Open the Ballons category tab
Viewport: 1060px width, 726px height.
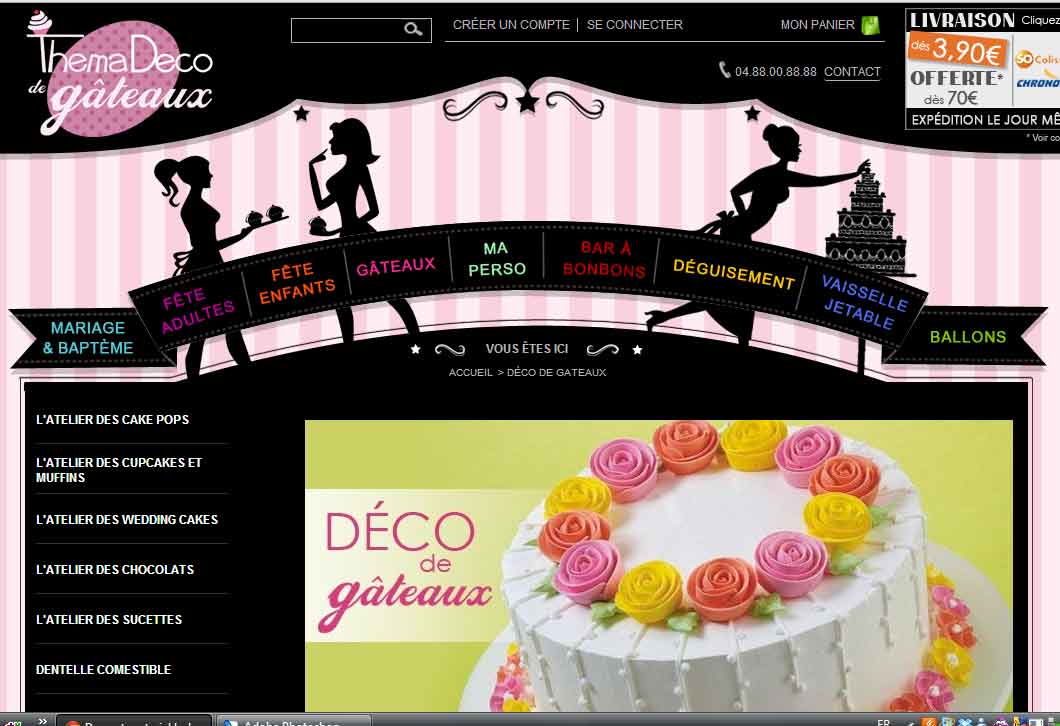coord(967,337)
